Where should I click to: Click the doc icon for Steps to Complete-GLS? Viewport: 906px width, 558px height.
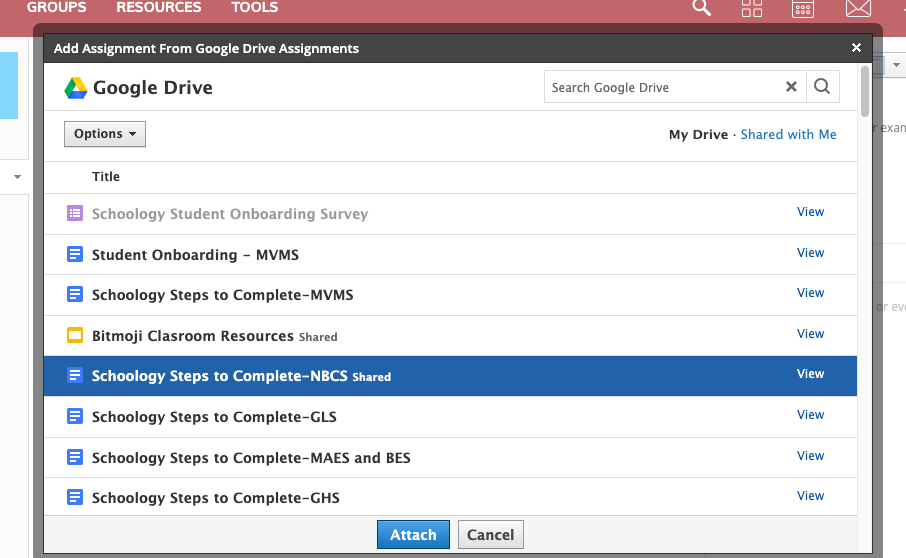coord(75,416)
